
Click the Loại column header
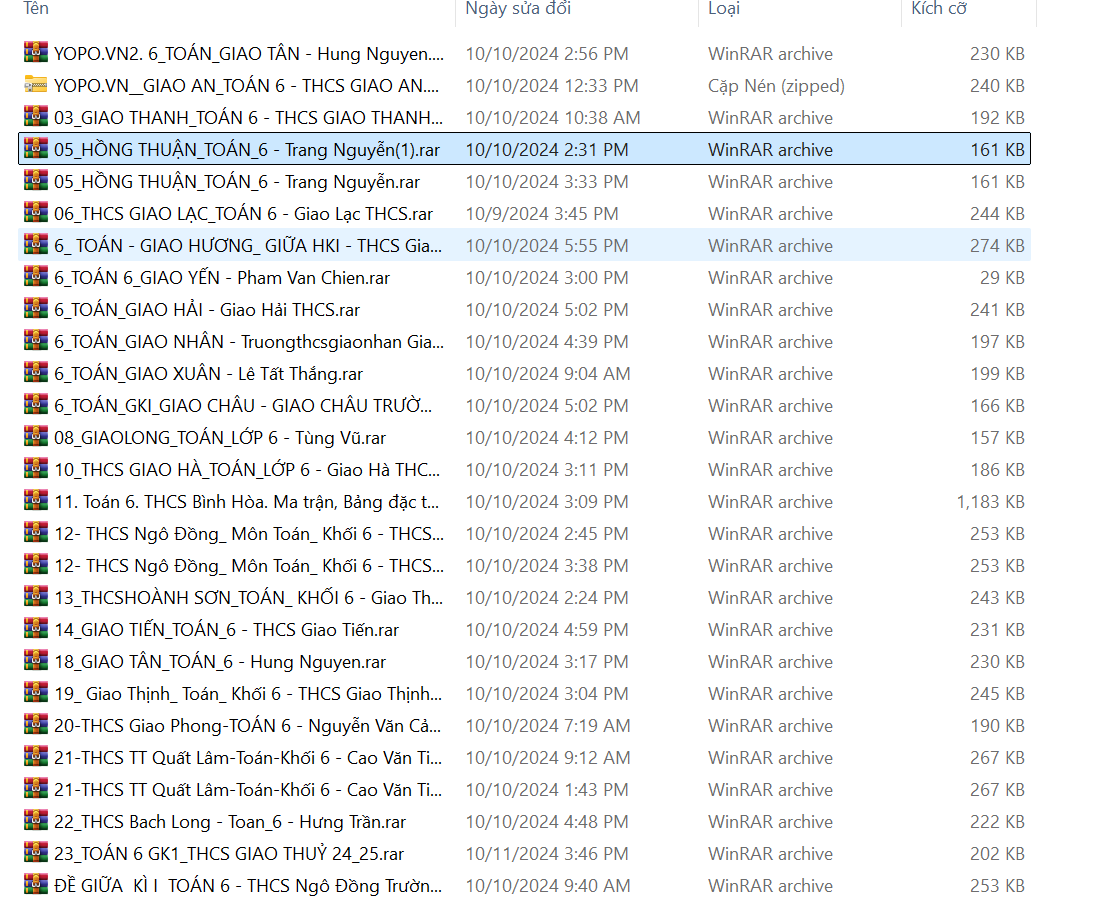(724, 9)
